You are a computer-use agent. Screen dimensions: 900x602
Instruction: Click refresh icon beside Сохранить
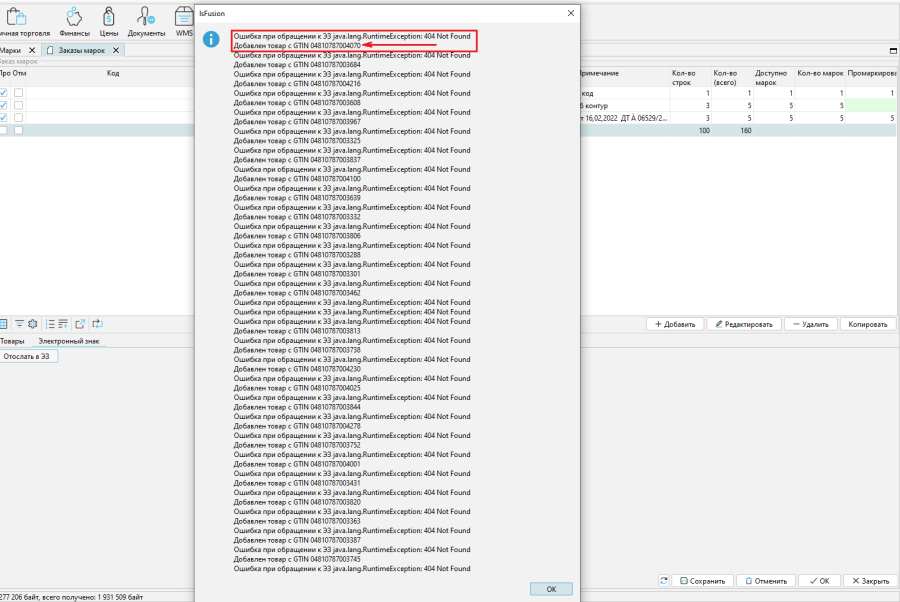pos(663,581)
